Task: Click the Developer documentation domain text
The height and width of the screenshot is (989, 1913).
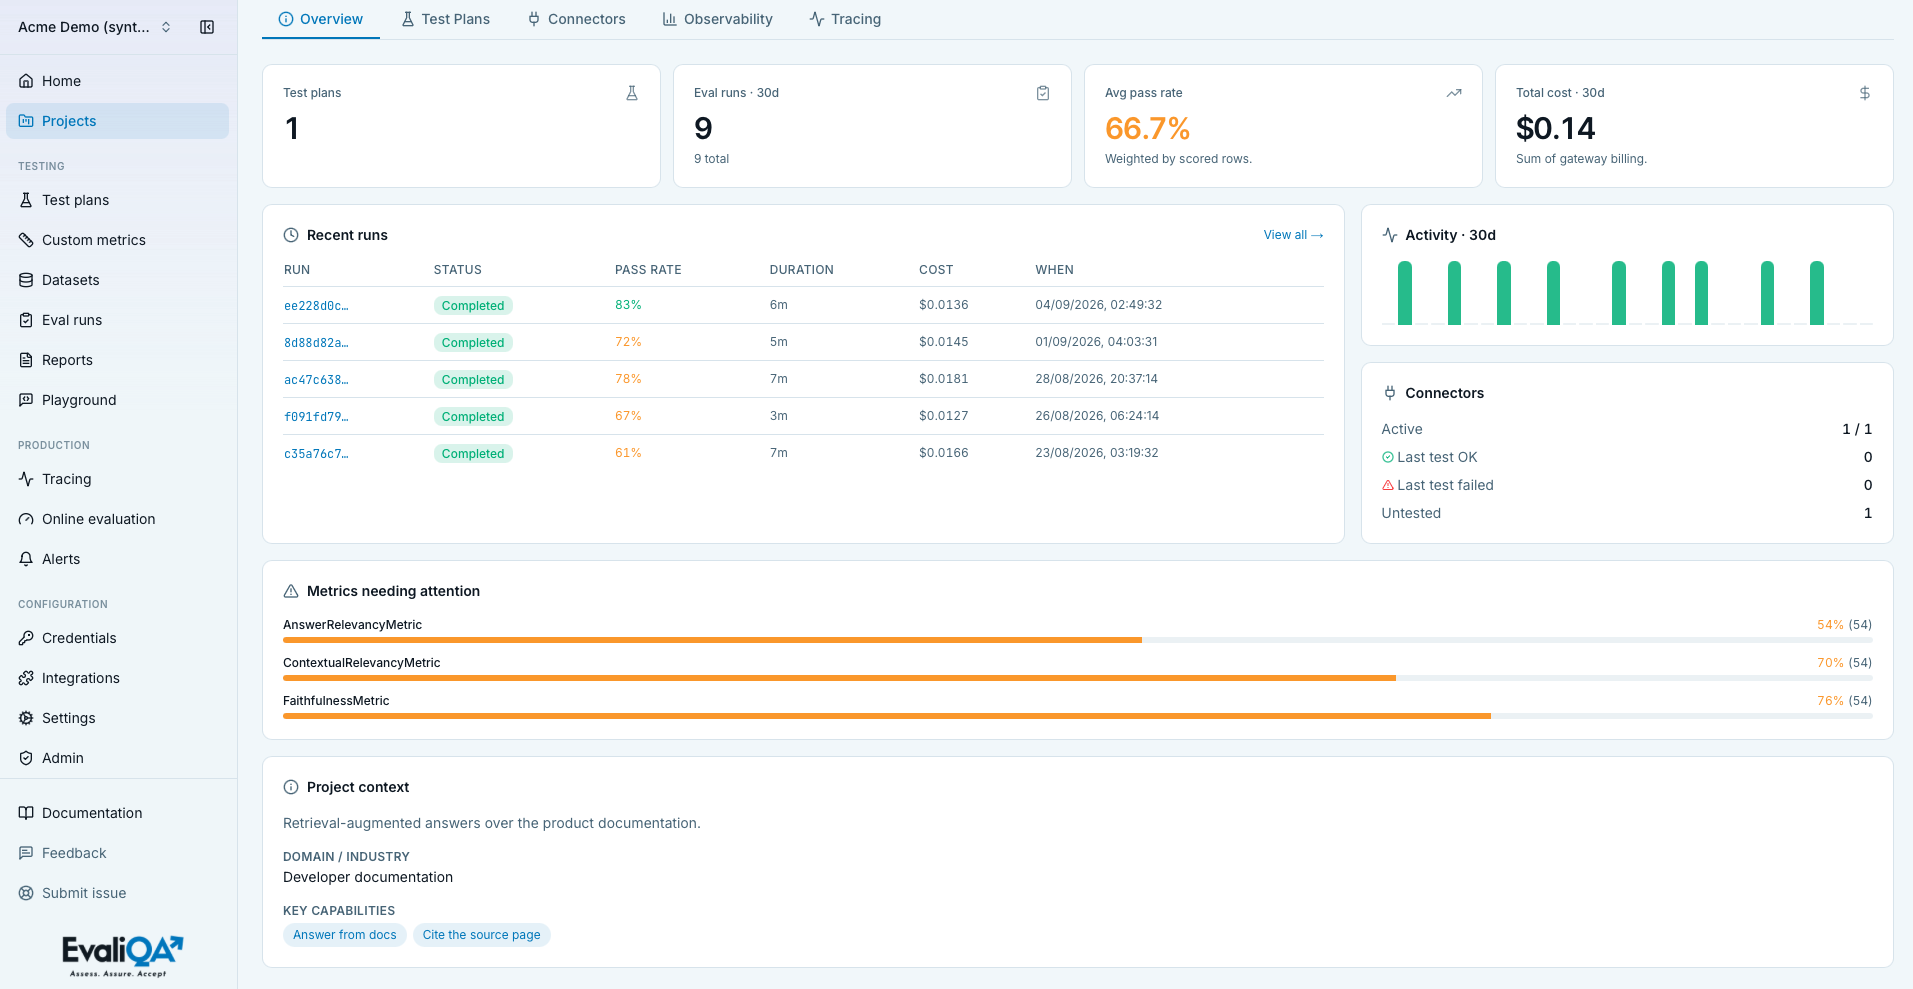Action: coord(368,877)
